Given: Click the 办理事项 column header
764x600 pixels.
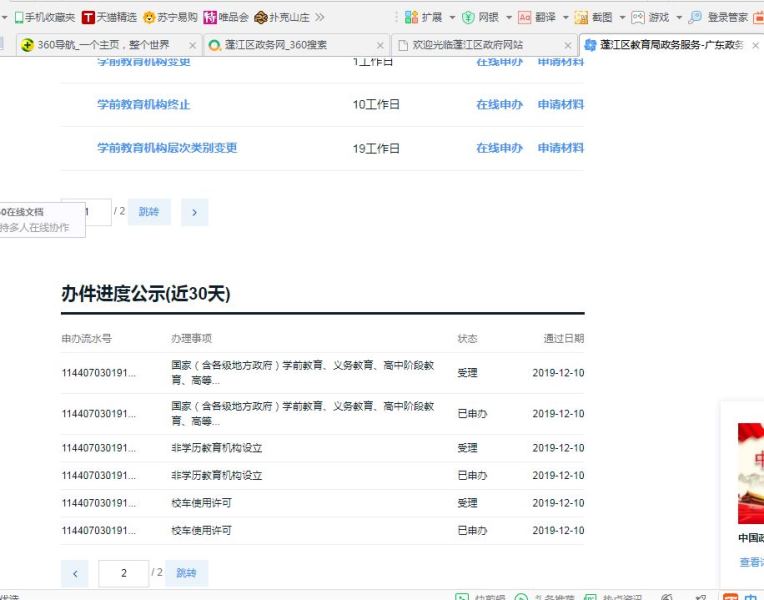Looking at the screenshot, I should pyautogui.click(x=191, y=339).
